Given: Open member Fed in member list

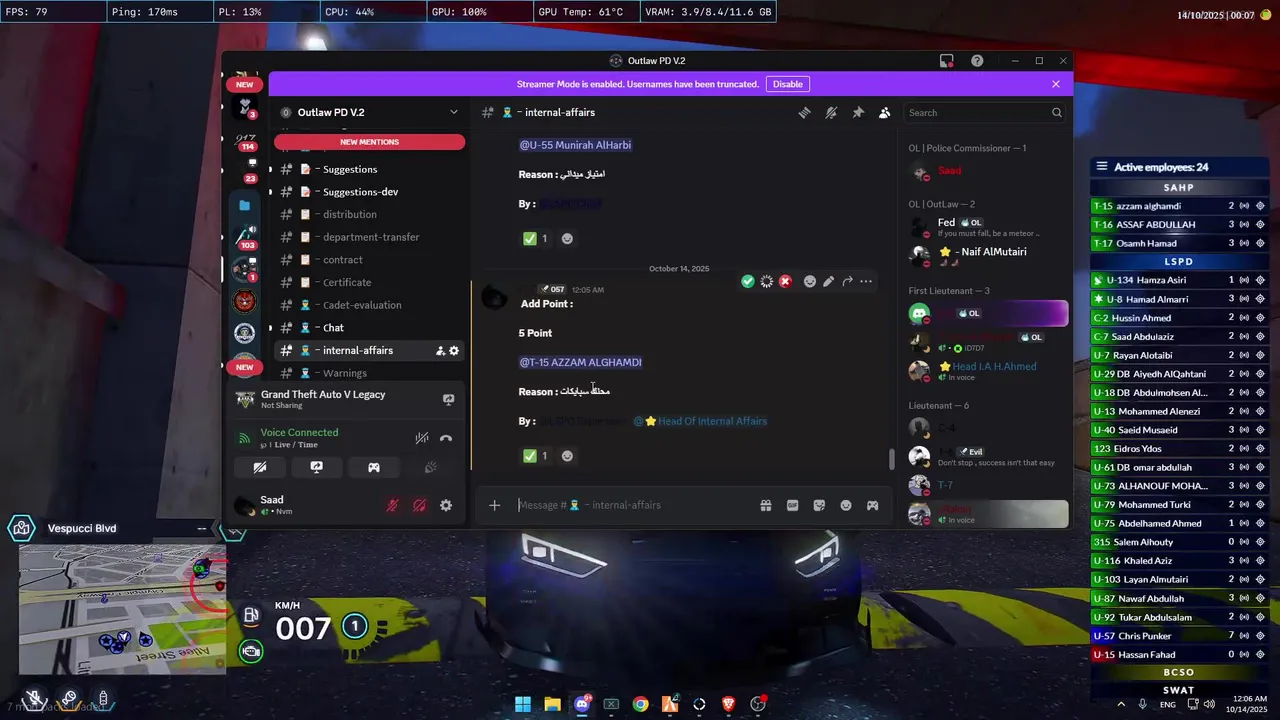Looking at the screenshot, I should 986,227.
